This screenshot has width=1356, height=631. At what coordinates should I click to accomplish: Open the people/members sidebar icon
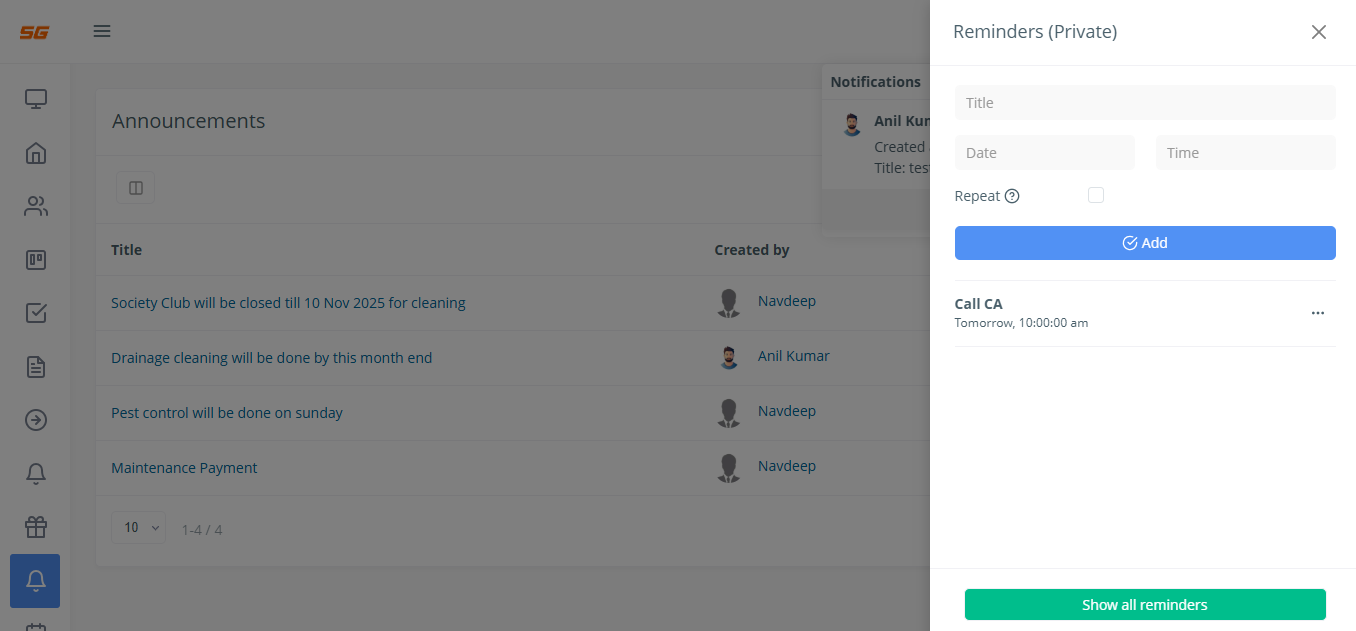point(36,207)
